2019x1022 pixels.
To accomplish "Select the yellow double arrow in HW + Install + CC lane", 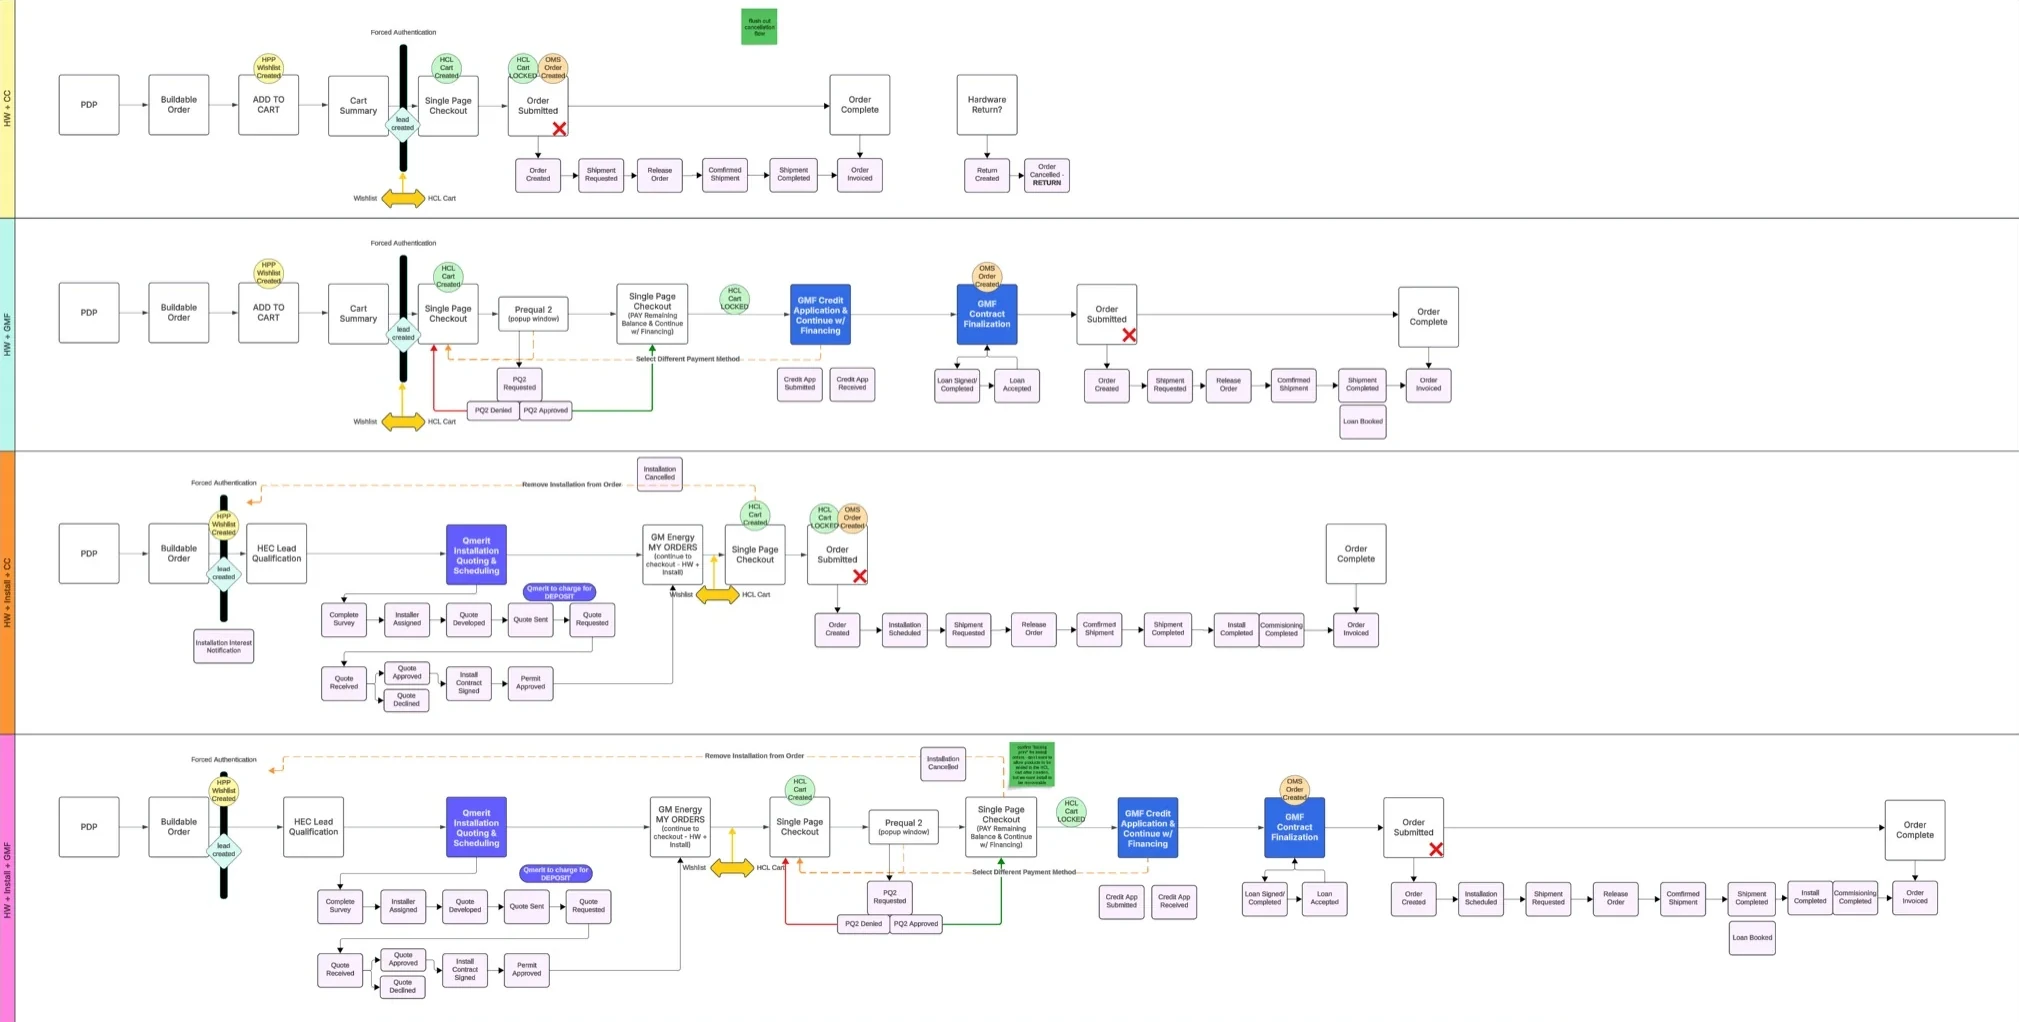I will [x=717, y=595].
